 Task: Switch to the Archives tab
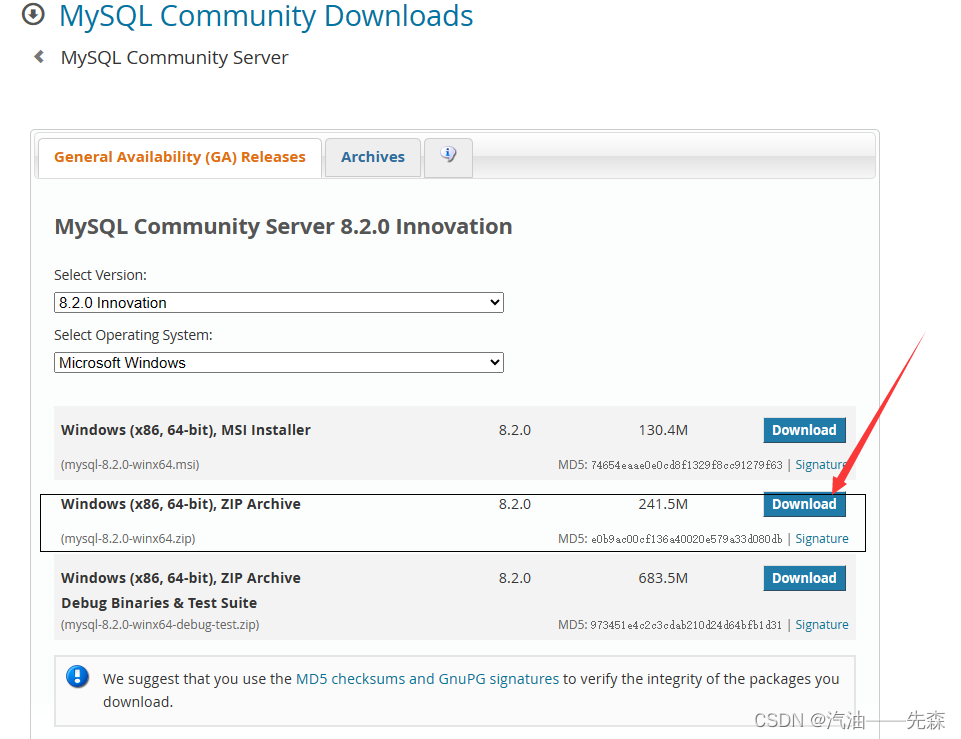coord(373,157)
